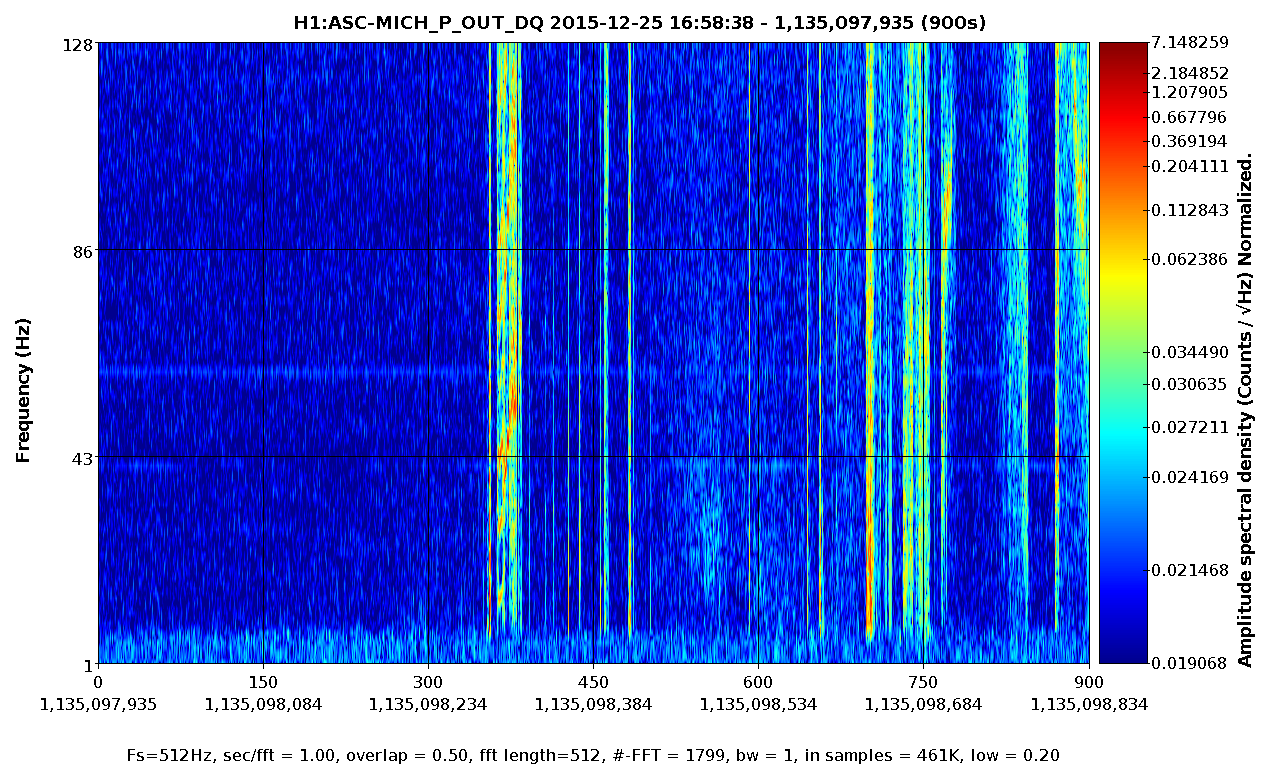Select GPS time 1,135,098,084
The height and width of the screenshot is (768, 1280).
point(263,704)
